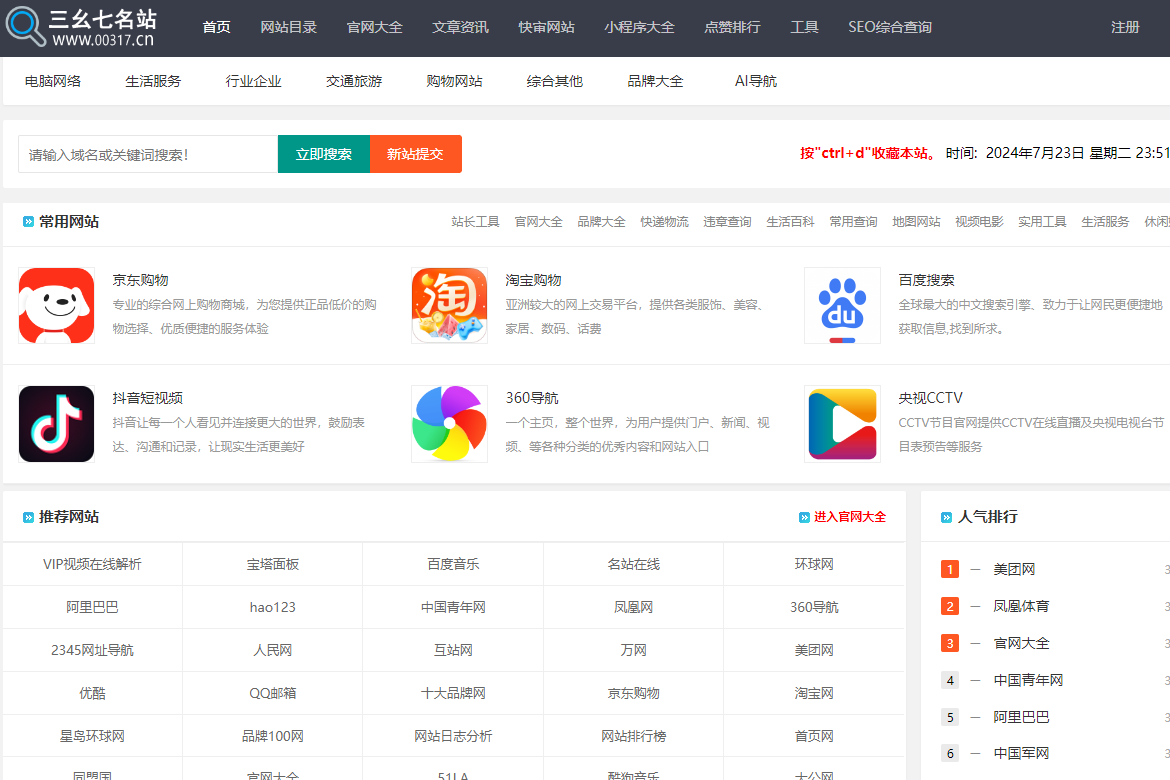Image resolution: width=1170 pixels, height=780 pixels.
Task: Open the 人民网 link
Action: pos(273,651)
